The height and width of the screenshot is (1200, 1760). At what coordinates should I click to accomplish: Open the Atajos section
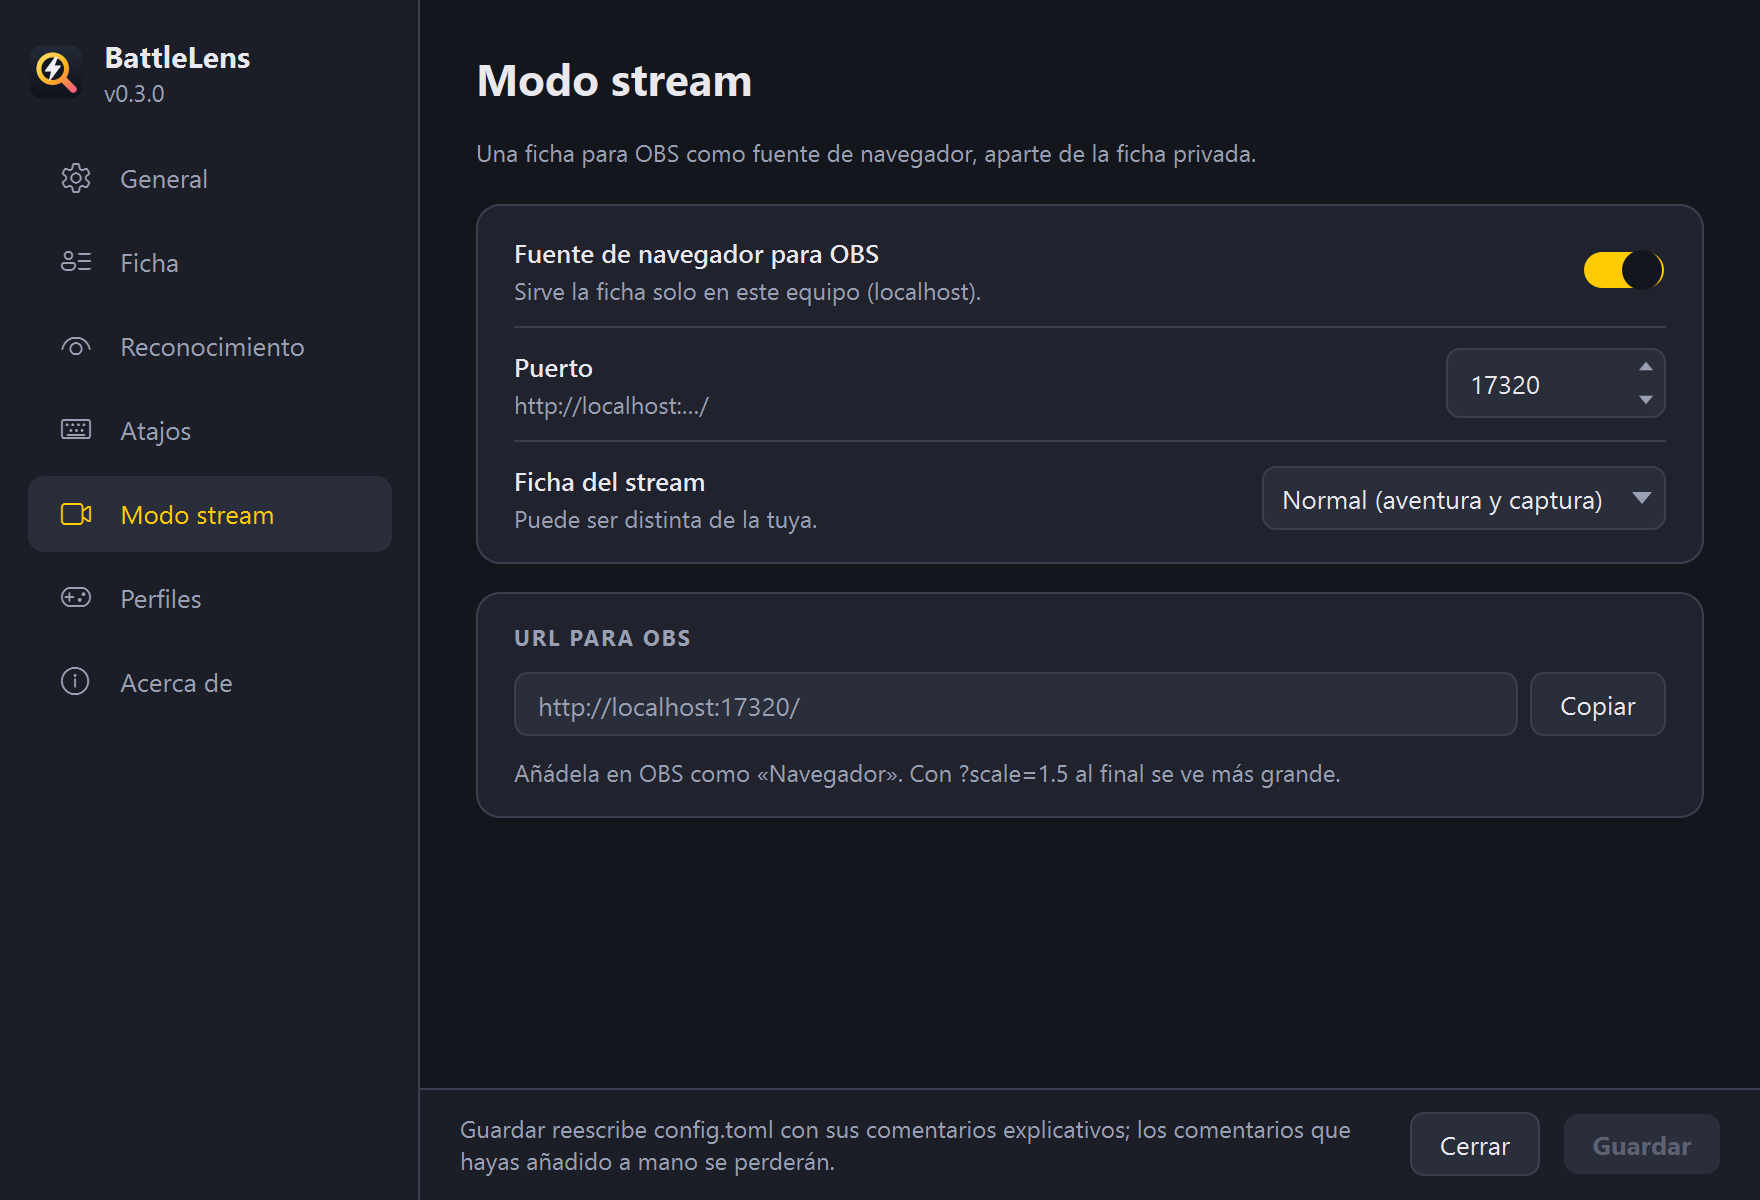click(x=210, y=431)
